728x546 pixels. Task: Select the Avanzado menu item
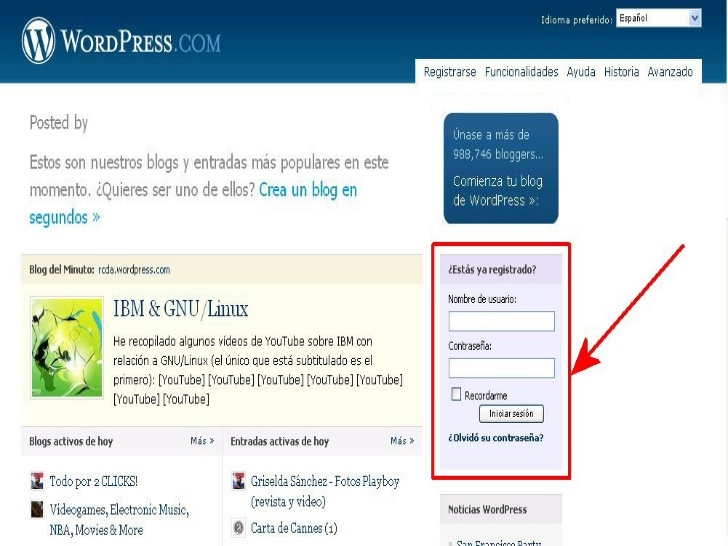click(670, 72)
